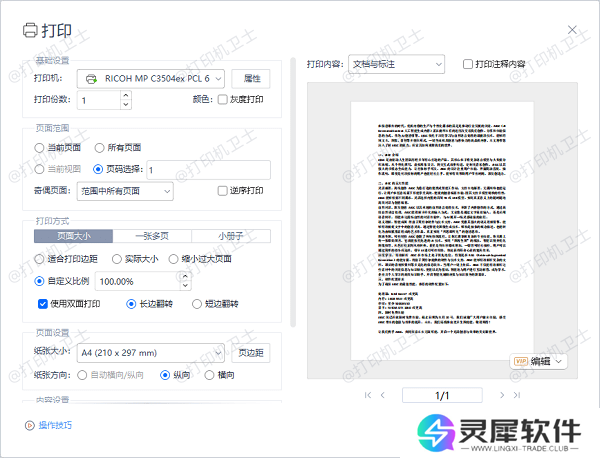Click the print preview page thumbnail
Viewport: 600px width, 458px height.
click(442, 231)
